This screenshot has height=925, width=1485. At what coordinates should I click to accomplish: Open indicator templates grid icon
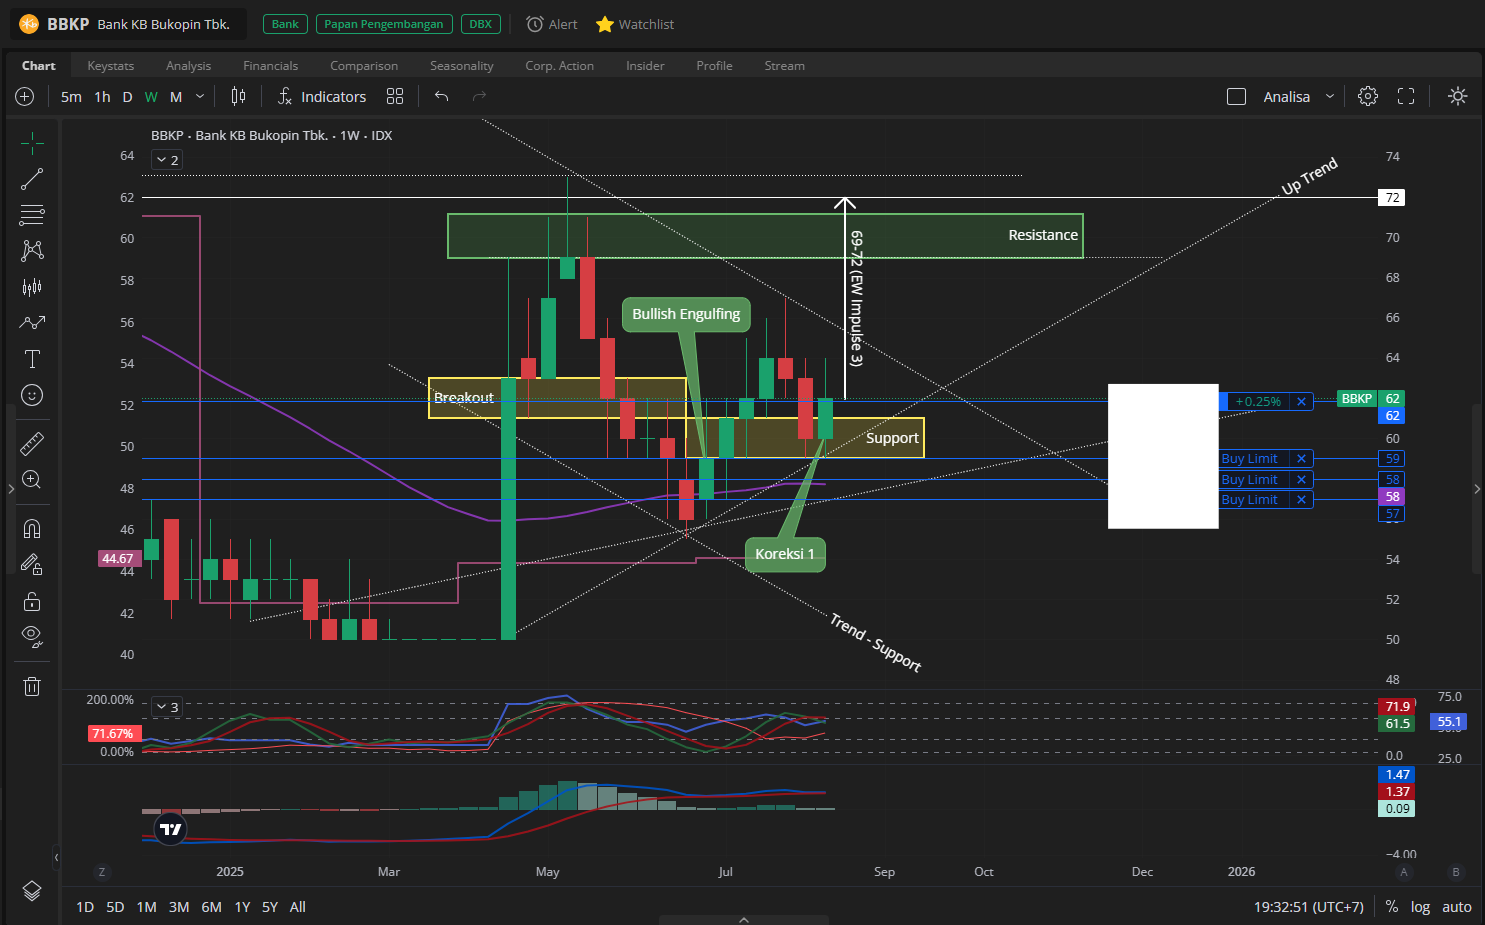pos(395,96)
